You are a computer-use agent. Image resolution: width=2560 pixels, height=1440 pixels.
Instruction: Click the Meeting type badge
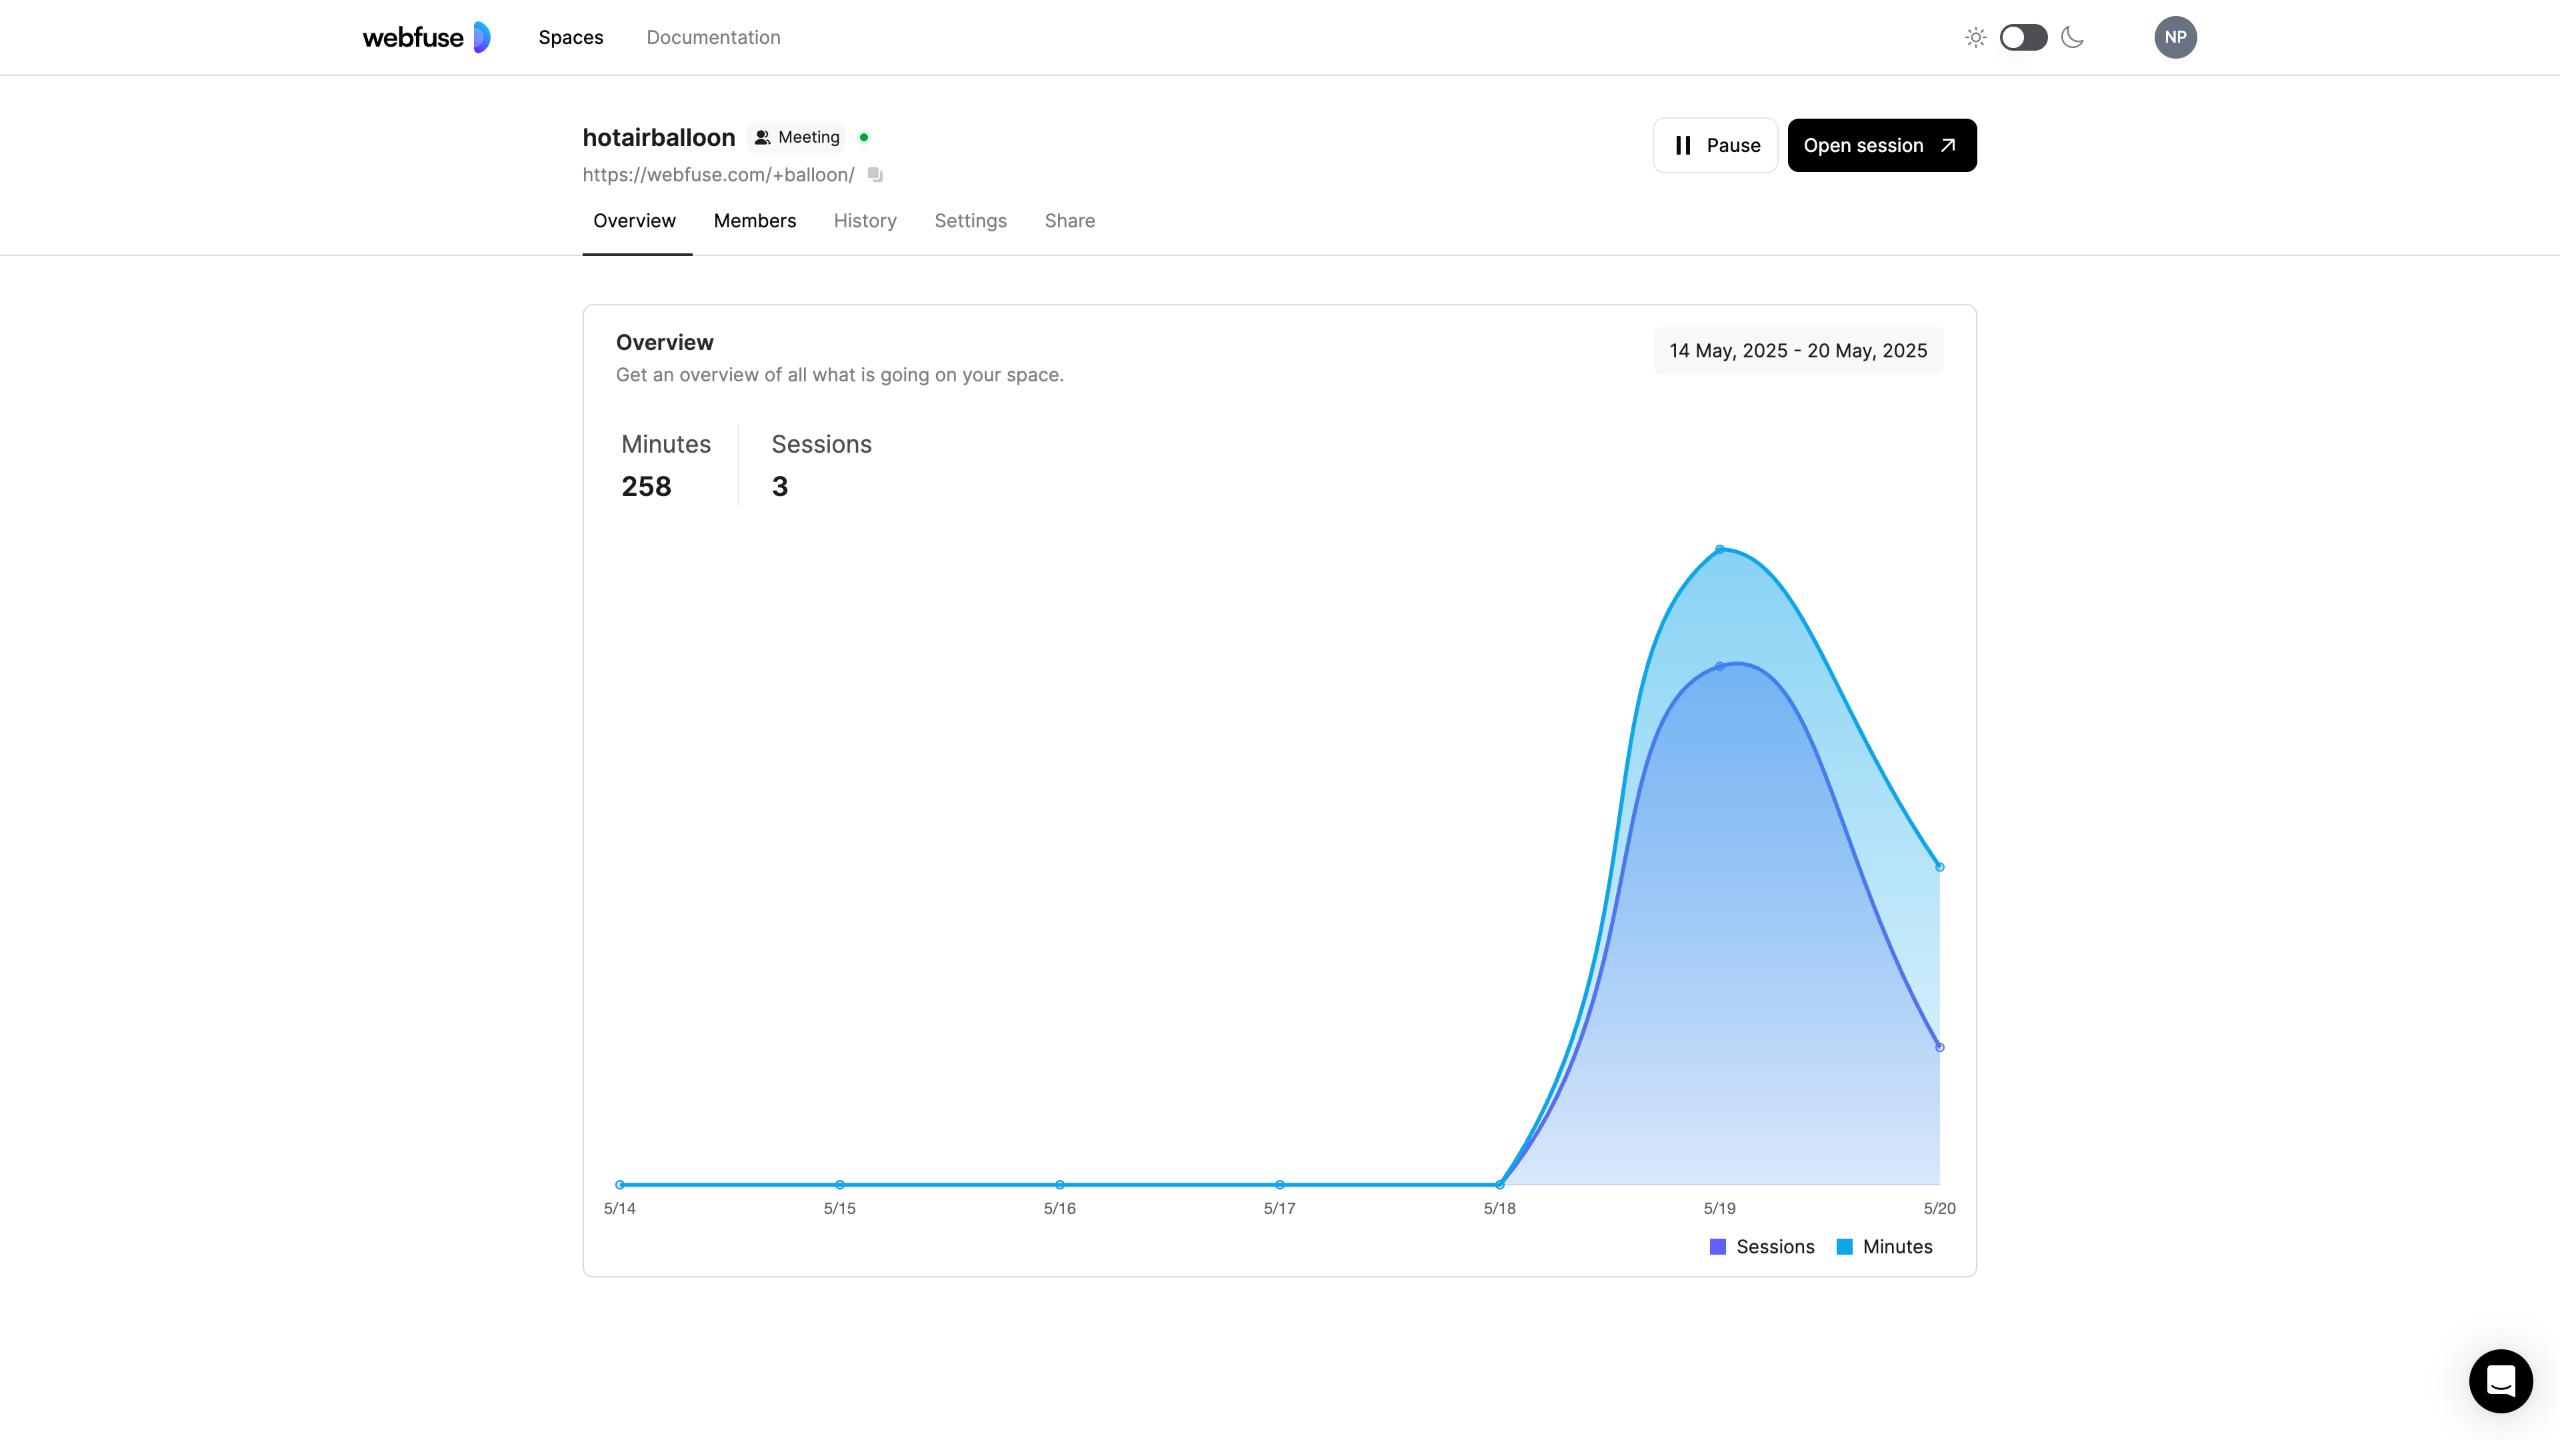click(797, 137)
